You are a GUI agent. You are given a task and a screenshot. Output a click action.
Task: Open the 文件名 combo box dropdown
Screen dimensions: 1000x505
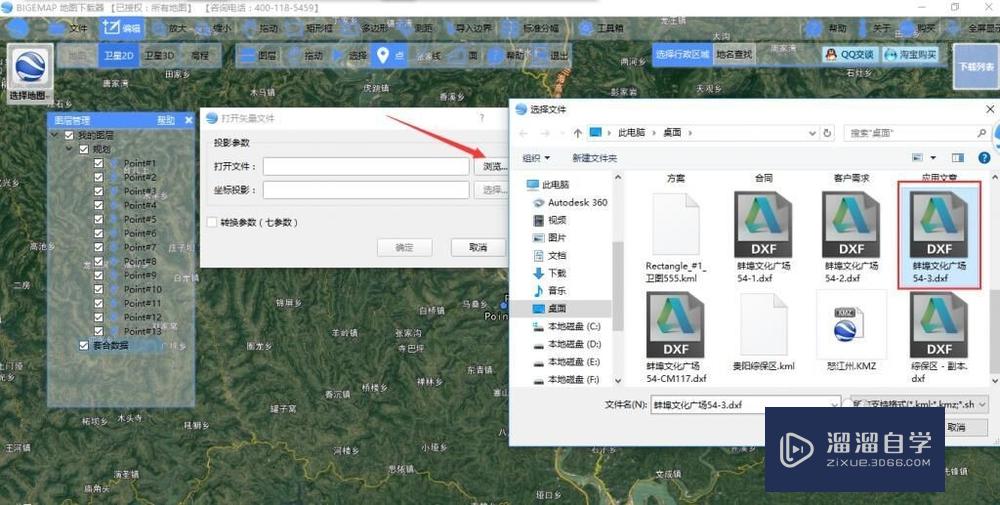click(x=834, y=404)
